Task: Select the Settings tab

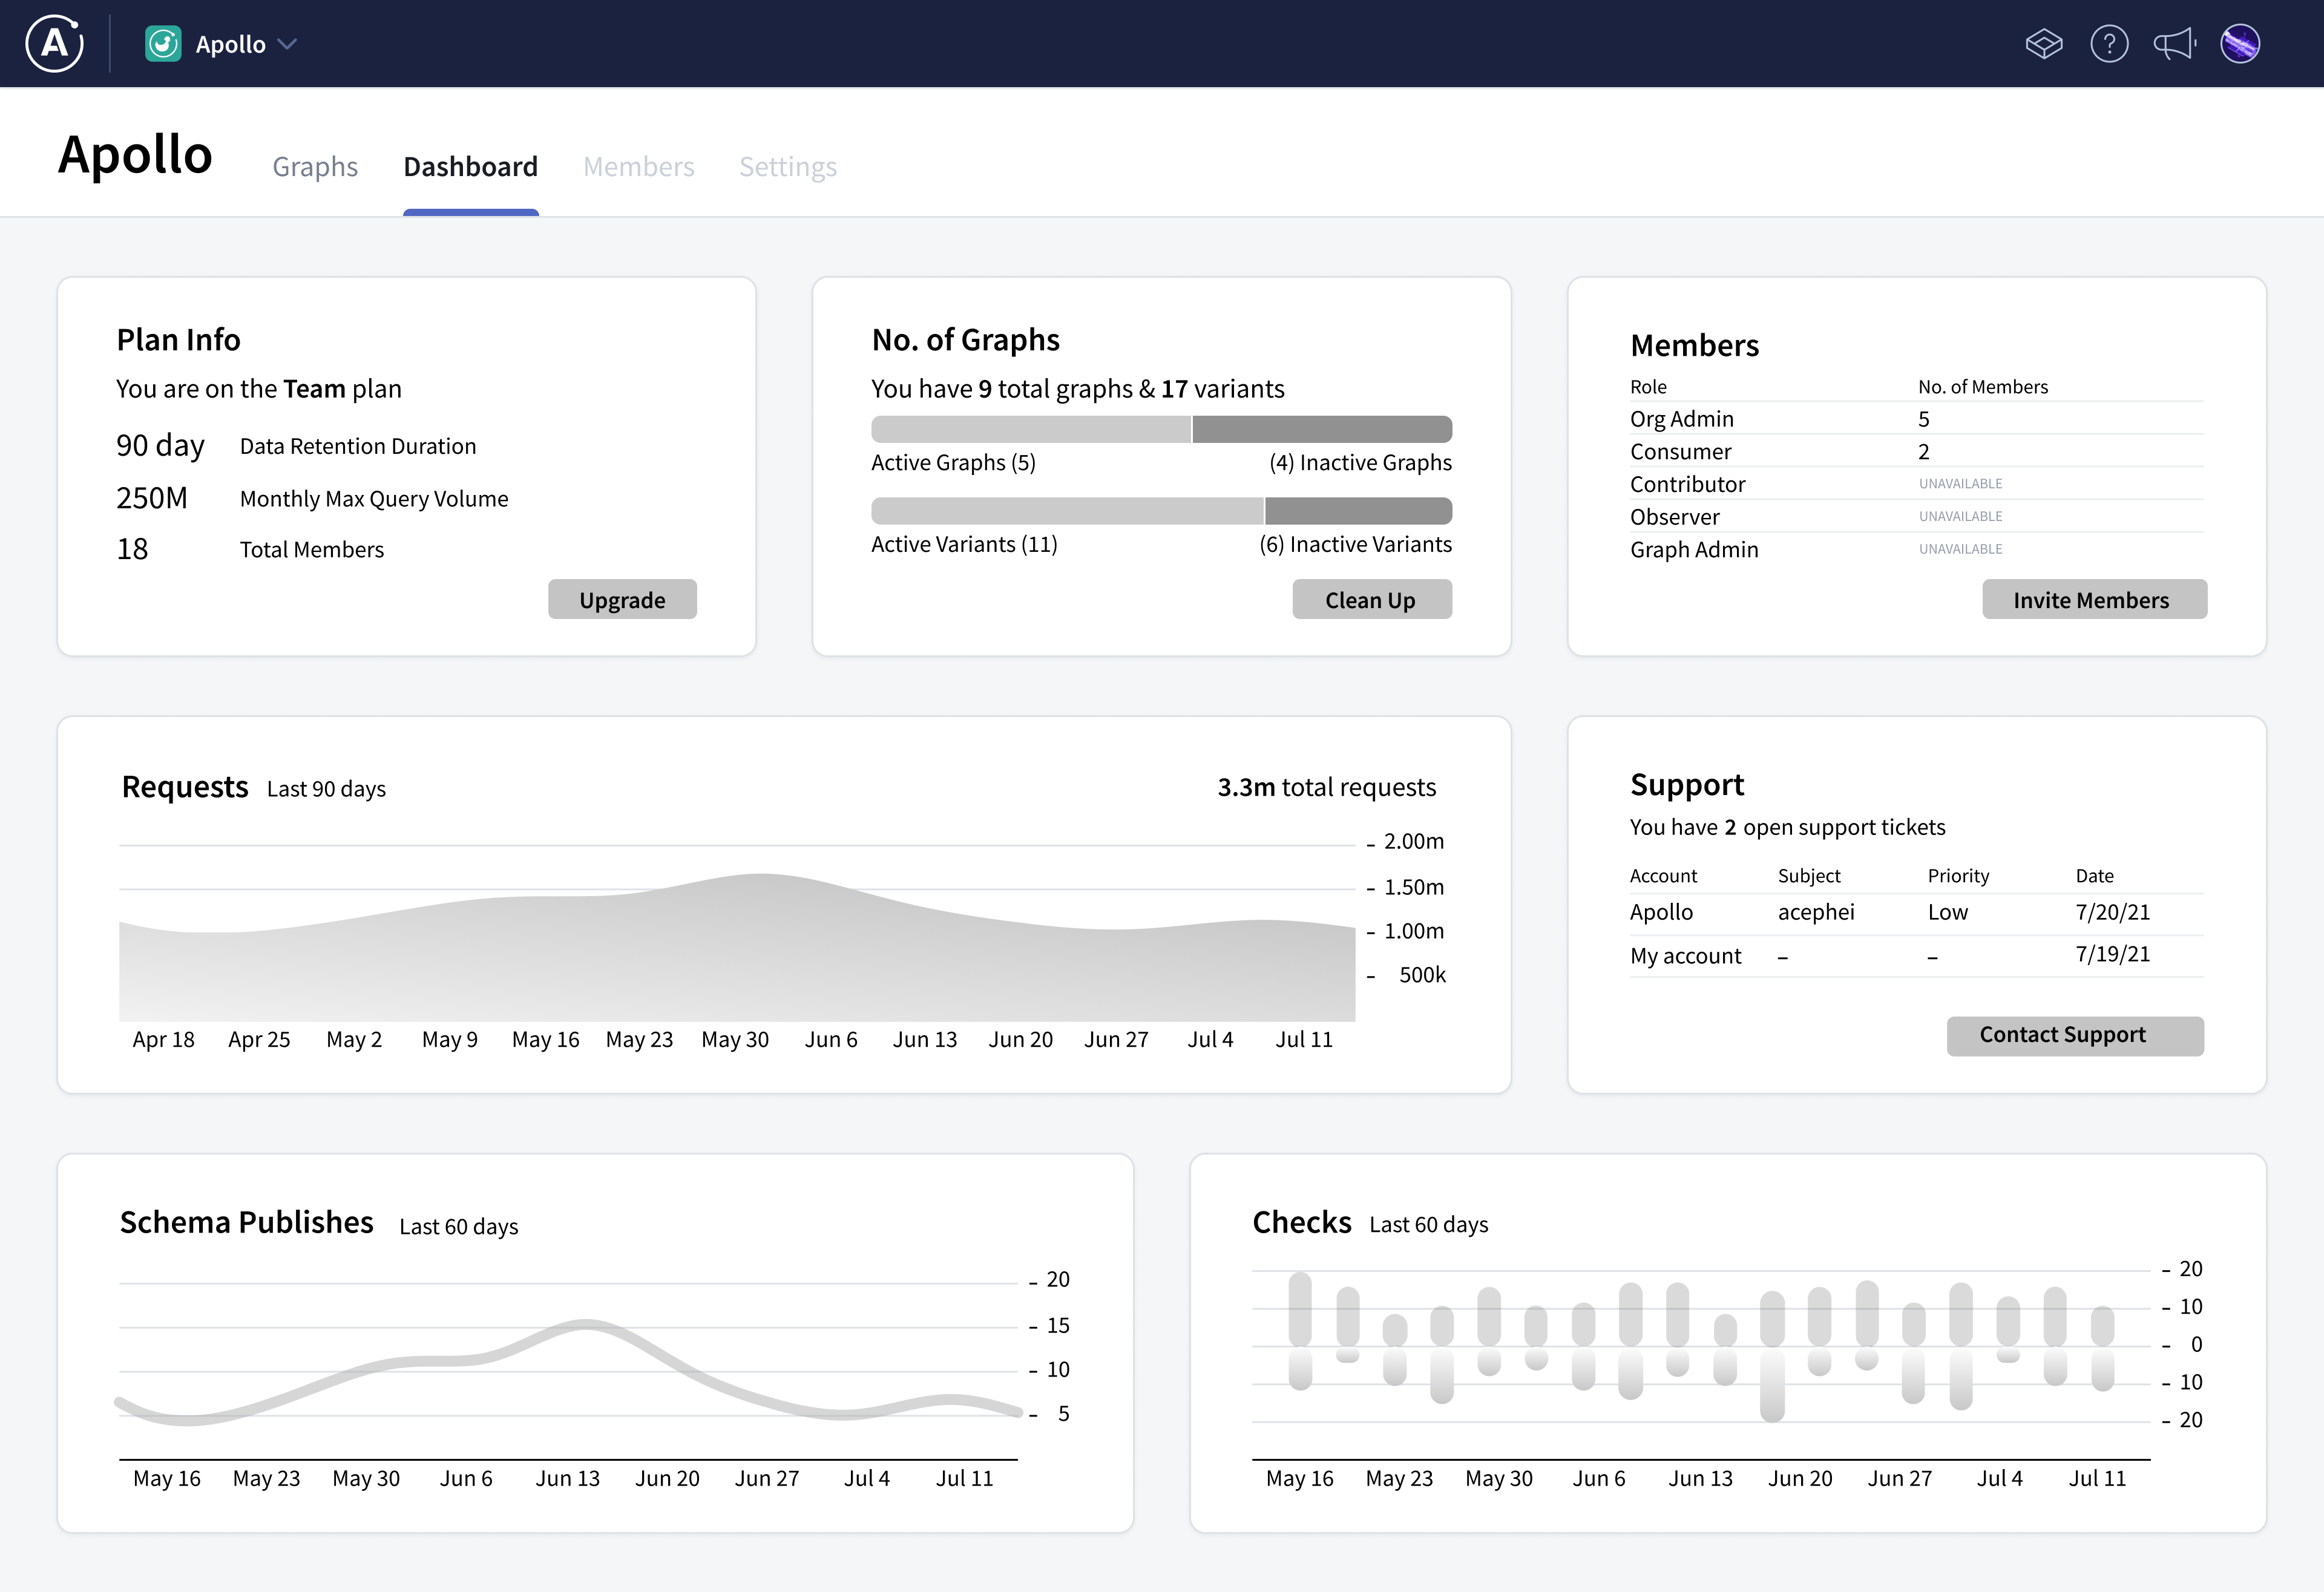Action: coord(788,166)
